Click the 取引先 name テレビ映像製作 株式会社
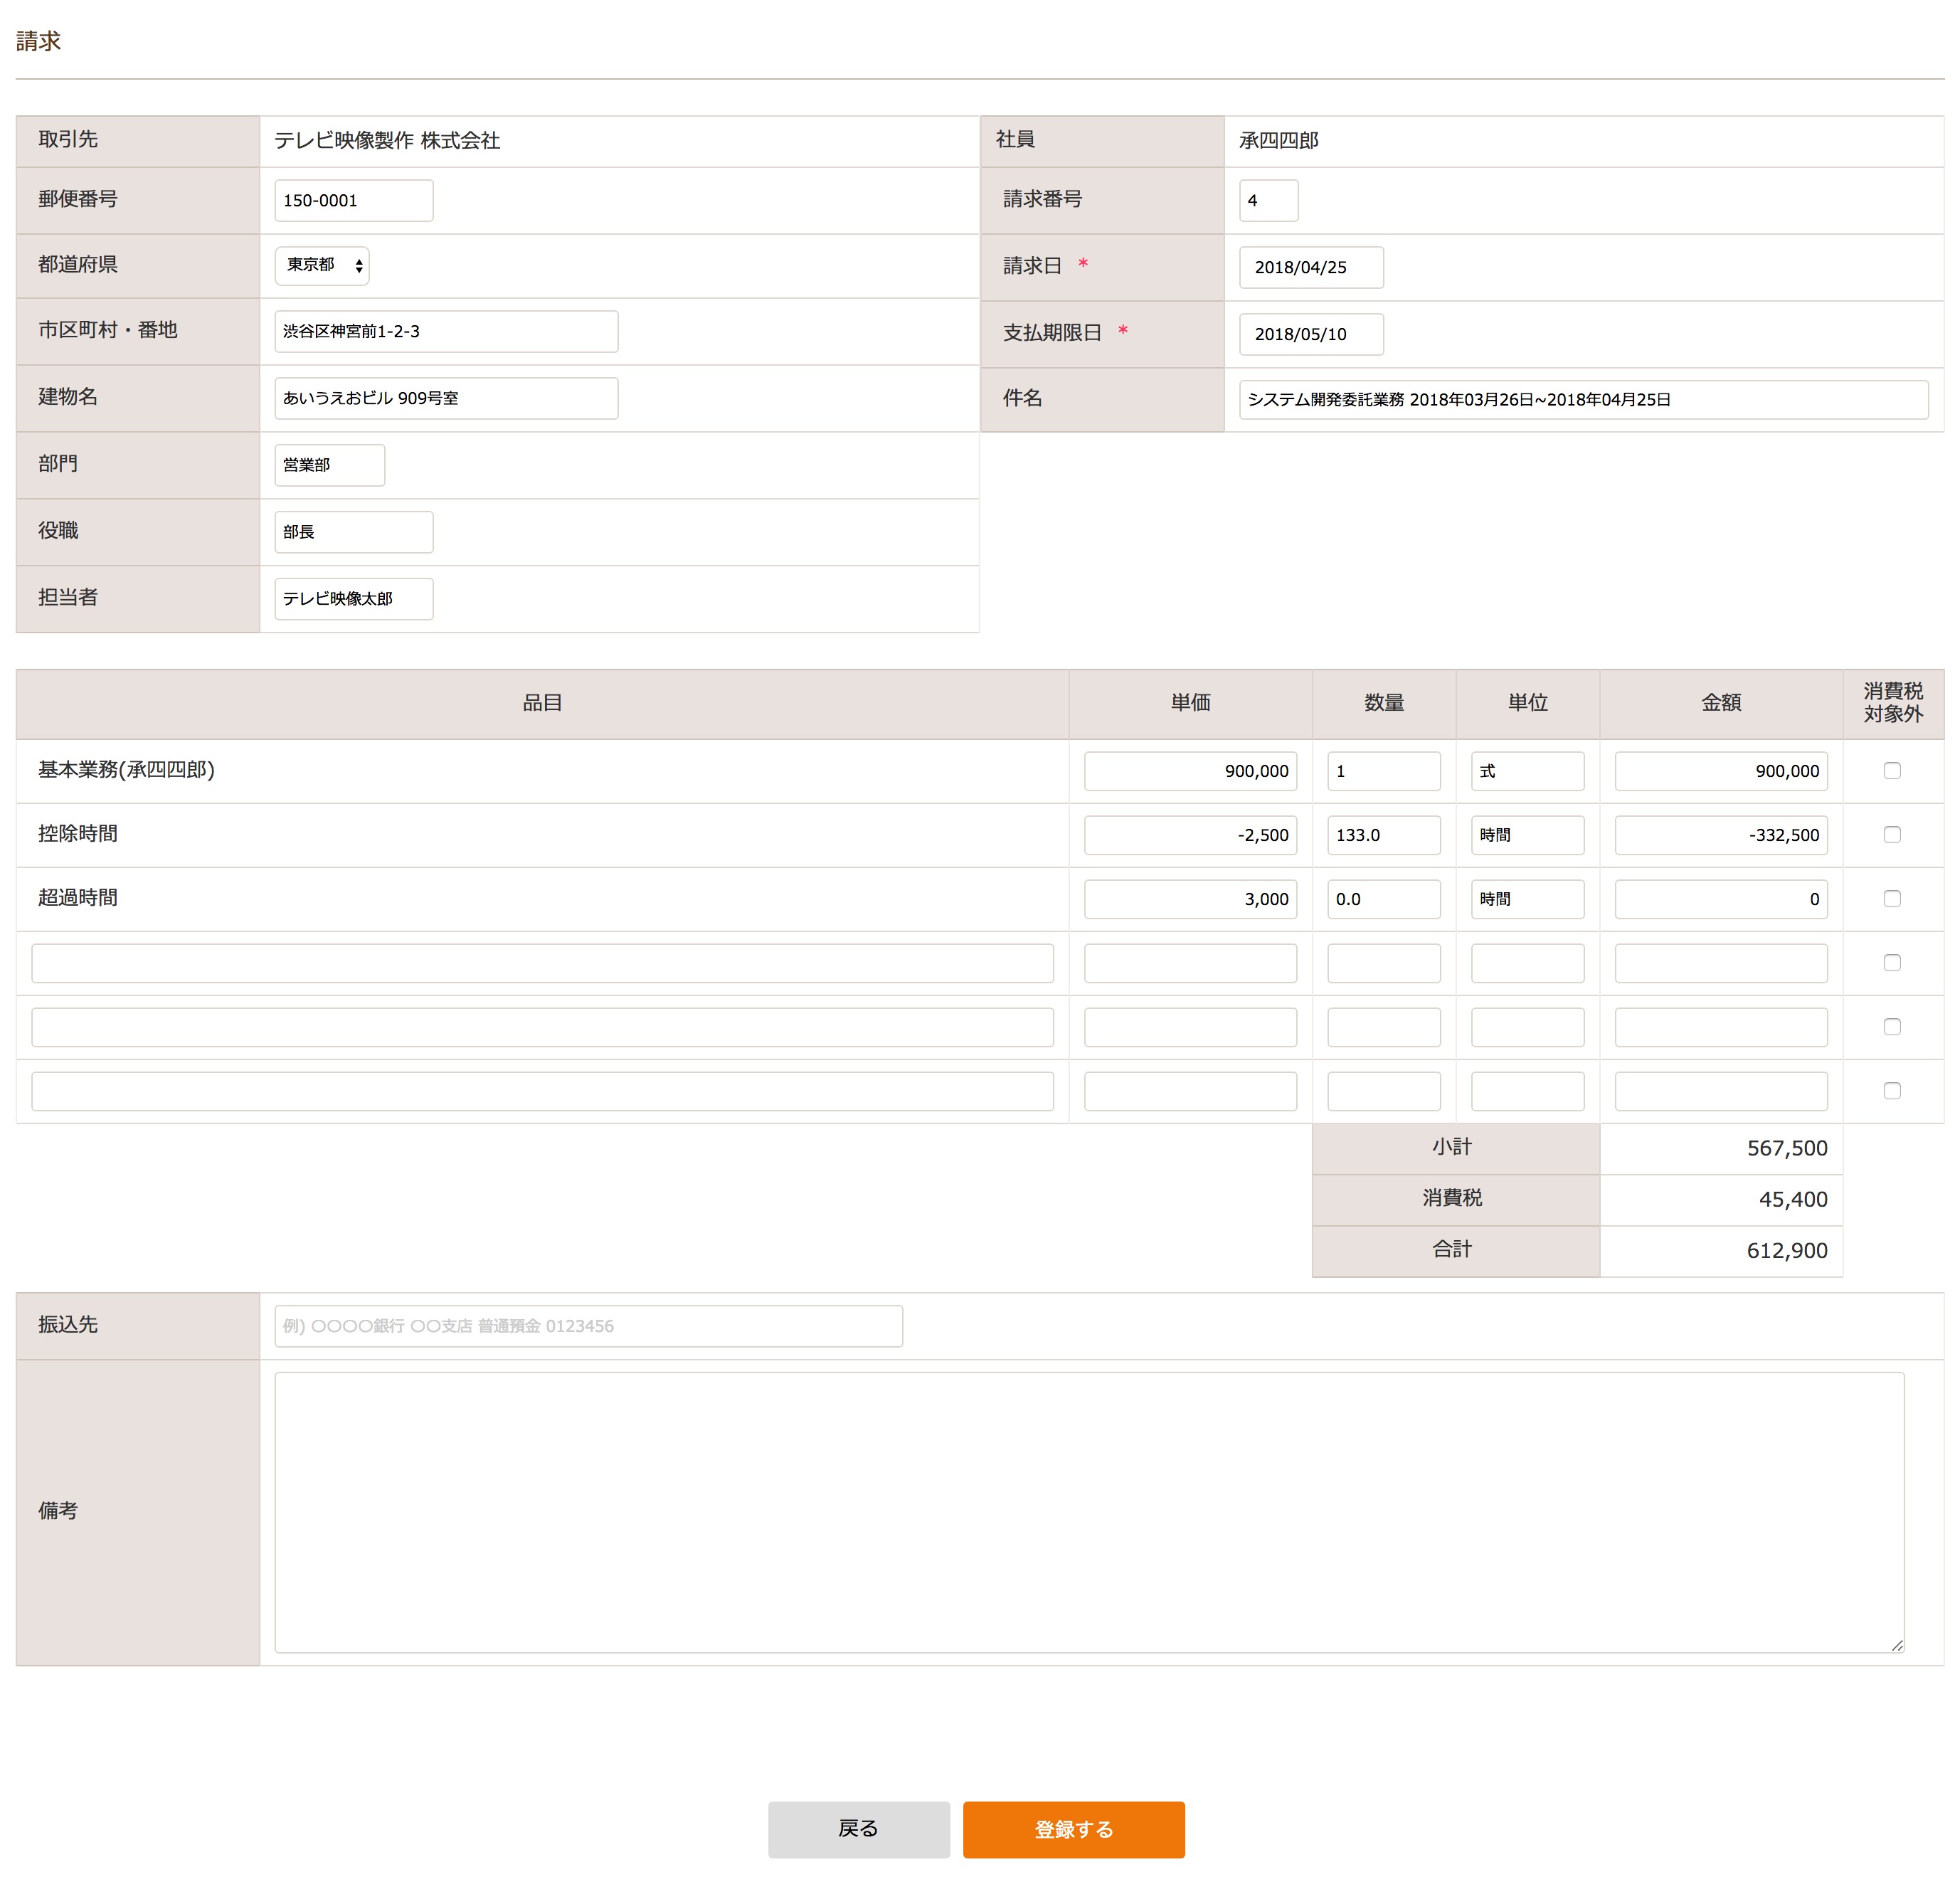The height and width of the screenshot is (1904, 1955). coord(387,140)
